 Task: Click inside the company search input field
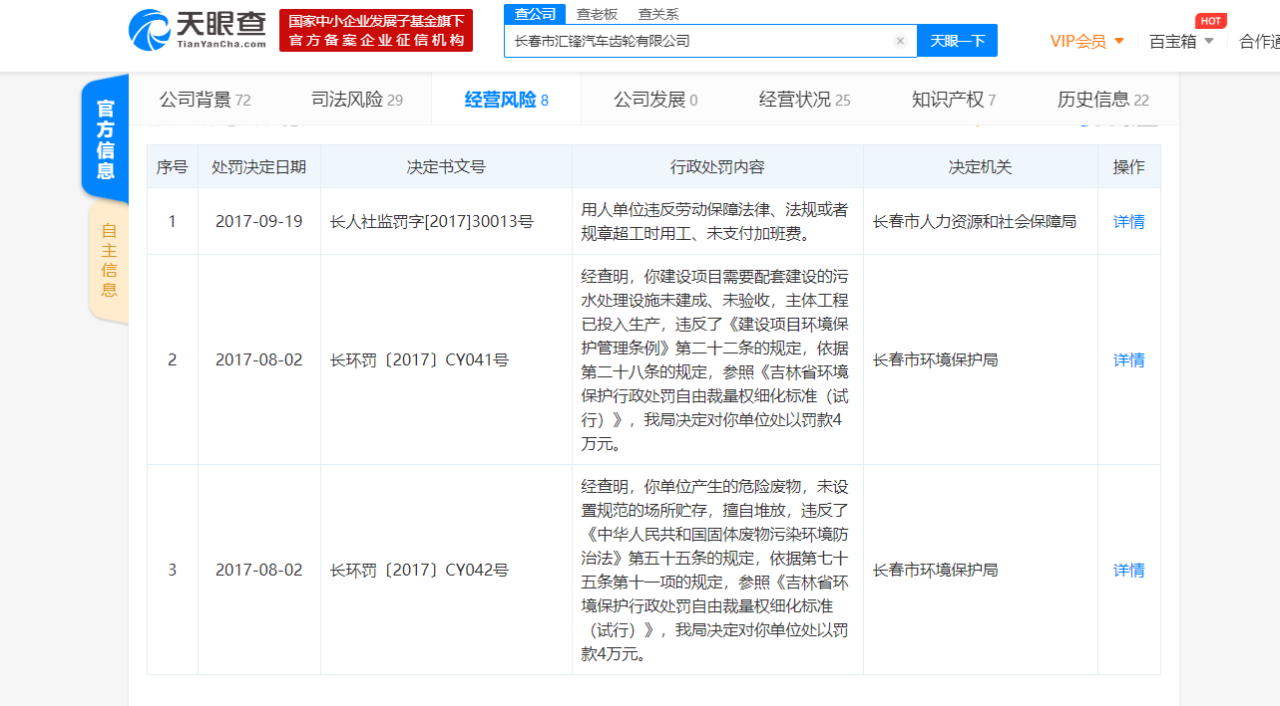(x=700, y=41)
